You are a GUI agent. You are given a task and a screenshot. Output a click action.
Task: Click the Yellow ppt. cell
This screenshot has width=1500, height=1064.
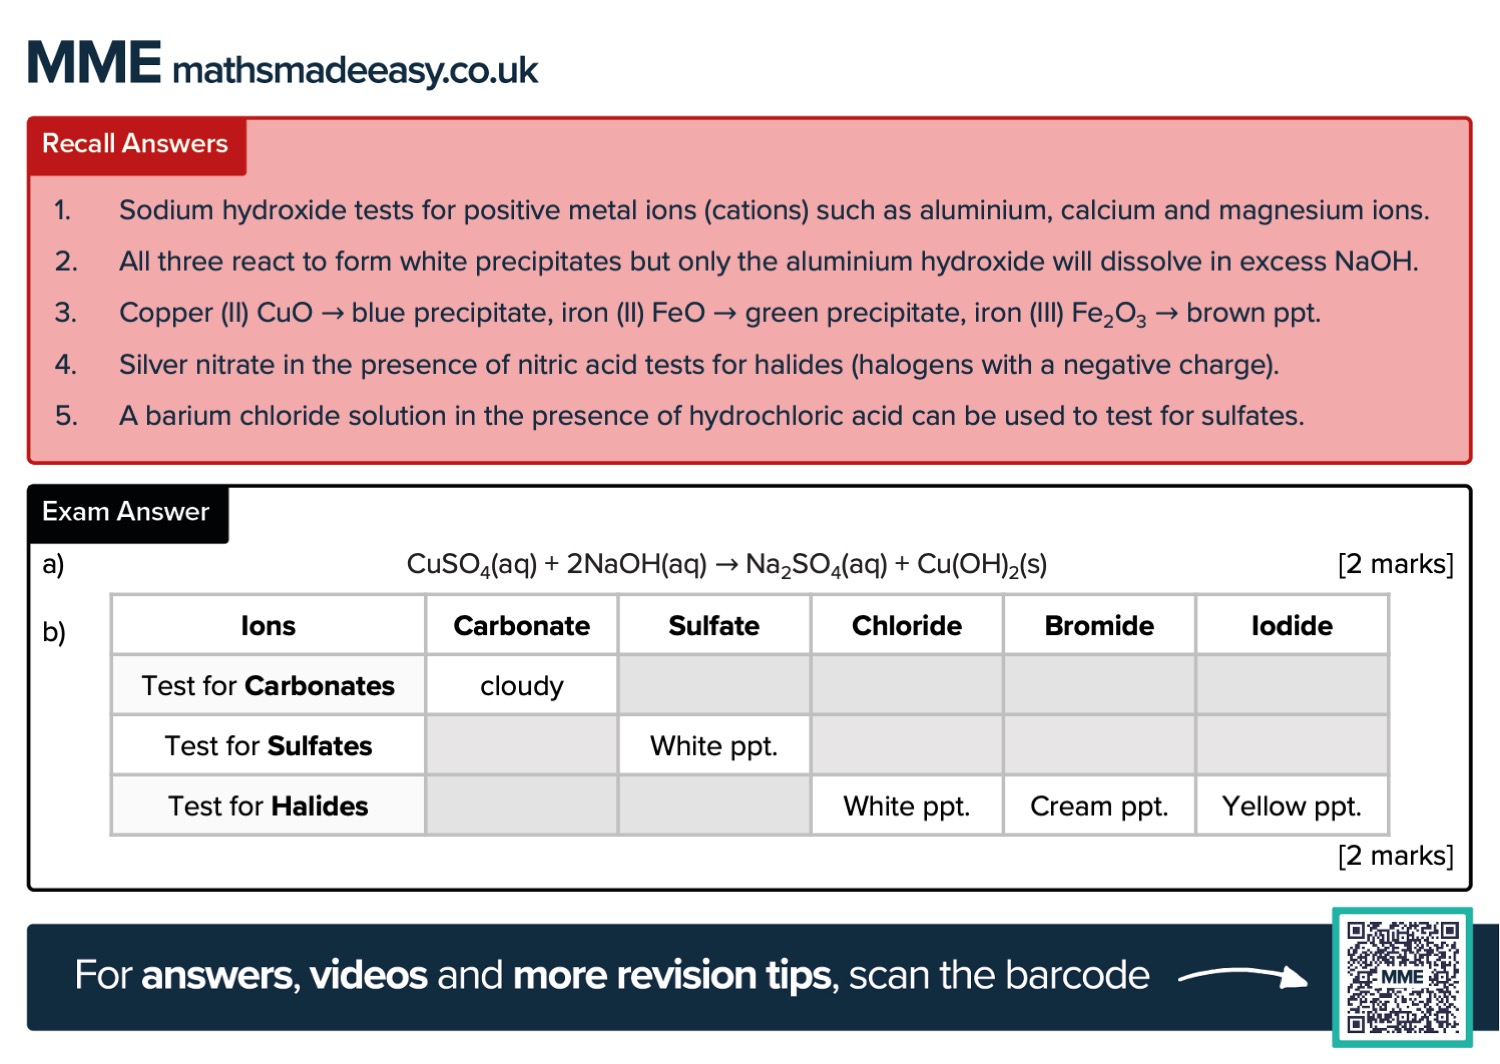[x=1291, y=806]
